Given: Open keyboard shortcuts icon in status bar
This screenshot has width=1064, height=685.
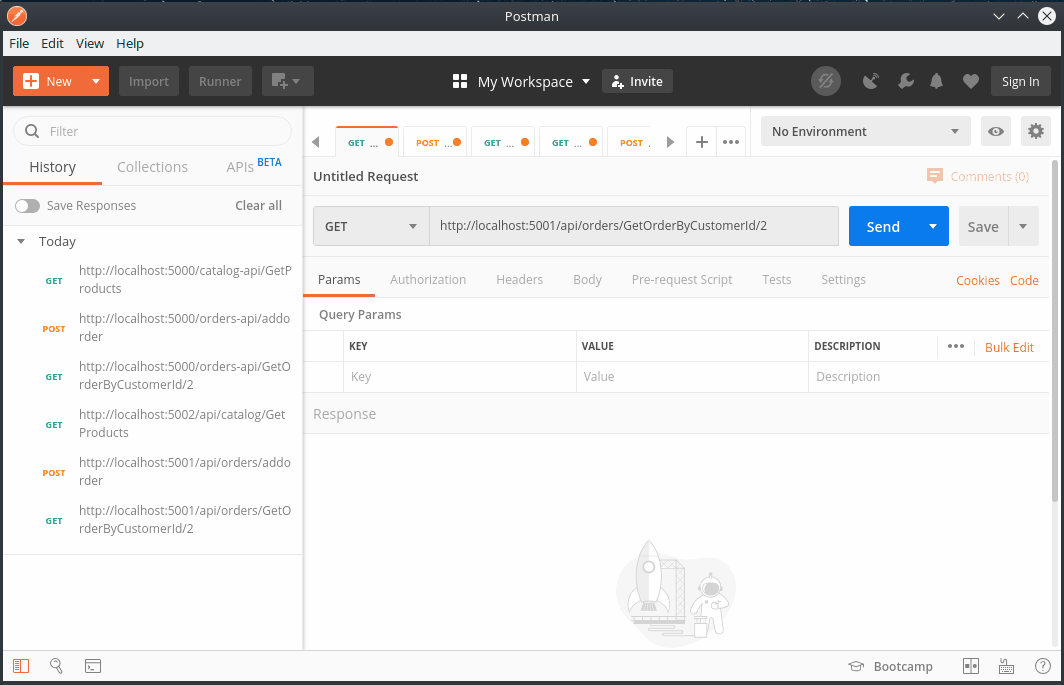Looking at the screenshot, I should 1006,666.
